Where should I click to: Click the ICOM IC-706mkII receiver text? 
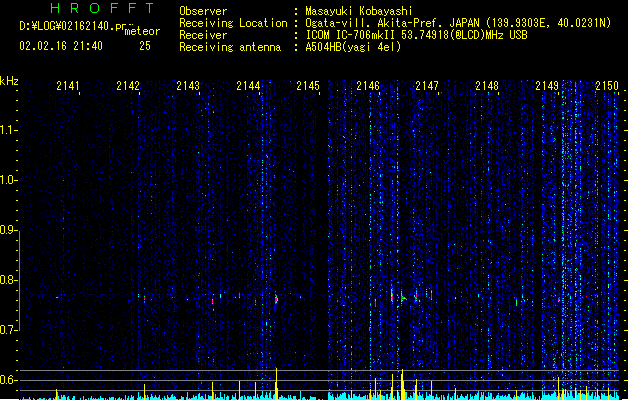tap(416, 35)
